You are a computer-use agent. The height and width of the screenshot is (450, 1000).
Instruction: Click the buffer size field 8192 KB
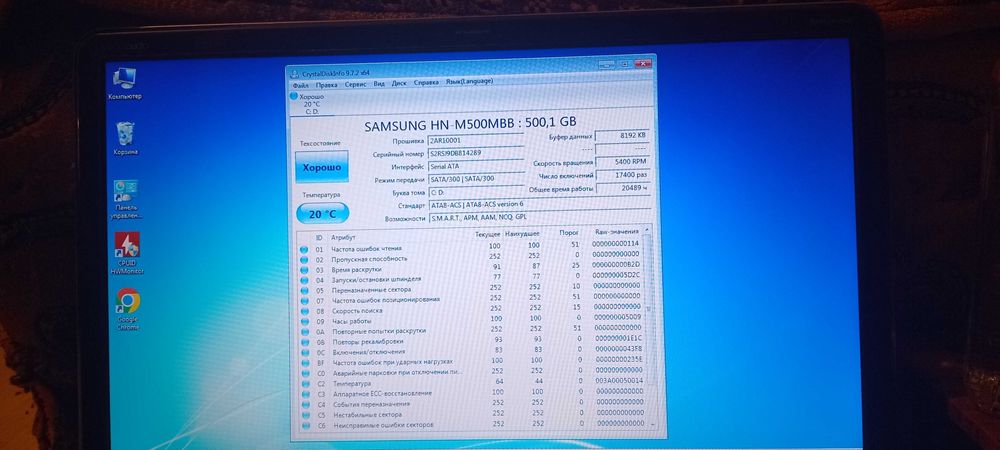(x=623, y=136)
